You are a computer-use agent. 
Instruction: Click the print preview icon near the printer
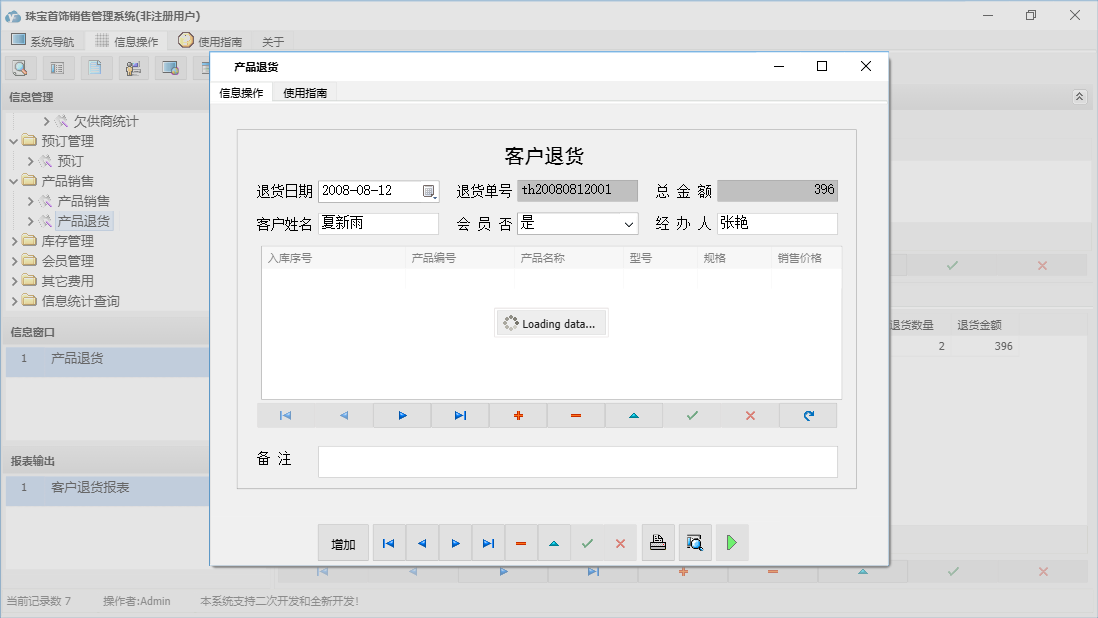point(694,543)
